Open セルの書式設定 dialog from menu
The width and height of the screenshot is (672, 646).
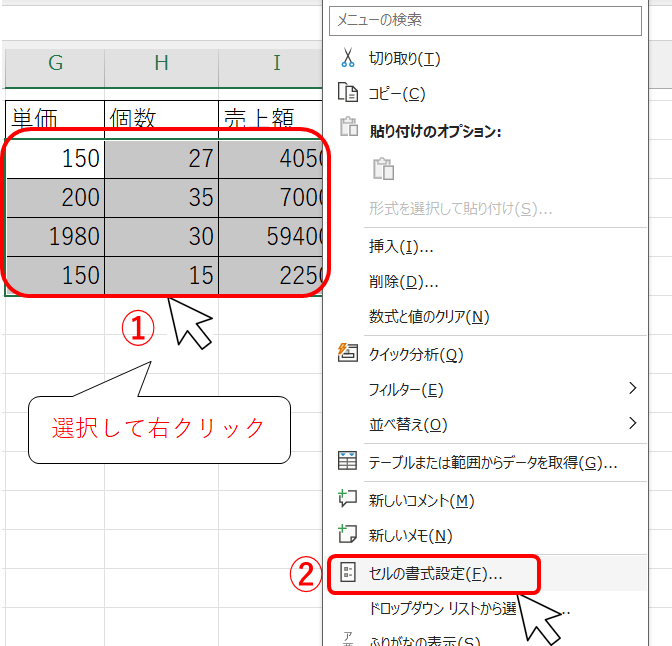436,573
